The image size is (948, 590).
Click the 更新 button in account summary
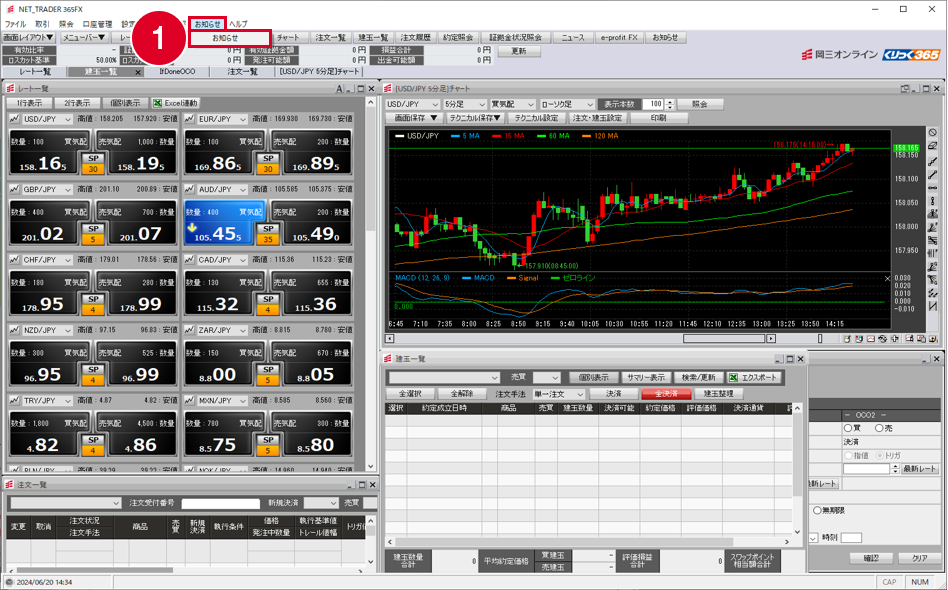click(x=519, y=51)
